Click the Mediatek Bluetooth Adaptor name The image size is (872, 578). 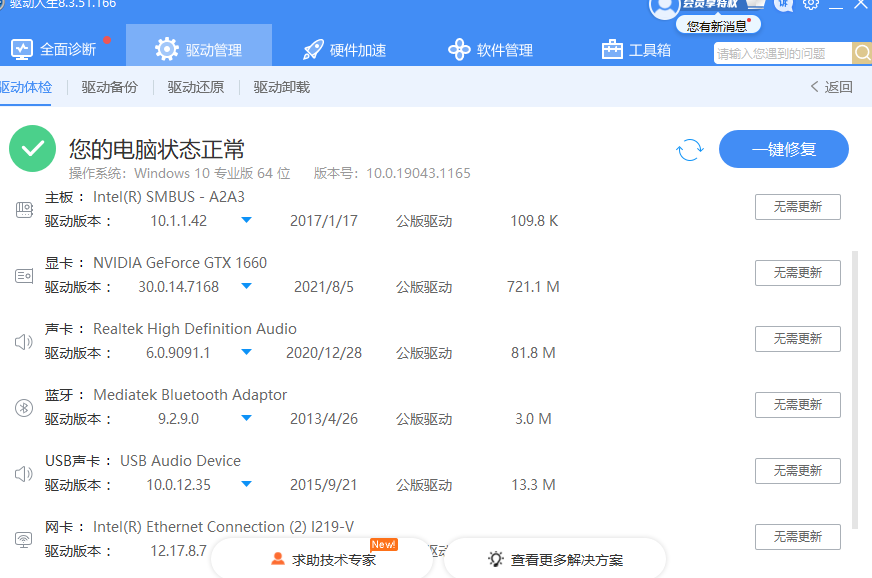tap(190, 395)
